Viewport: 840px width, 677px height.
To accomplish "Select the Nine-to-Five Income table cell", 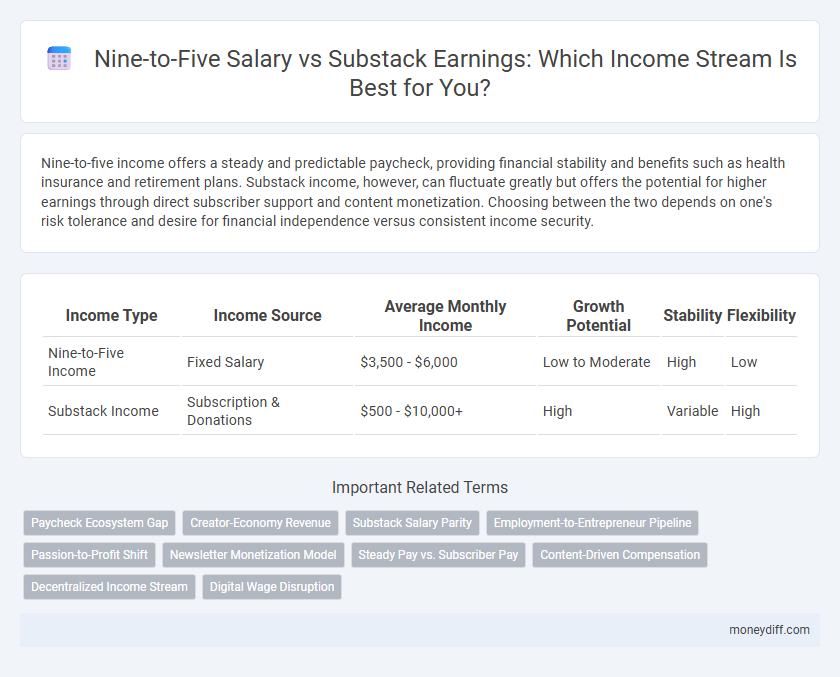I will click(x=111, y=362).
